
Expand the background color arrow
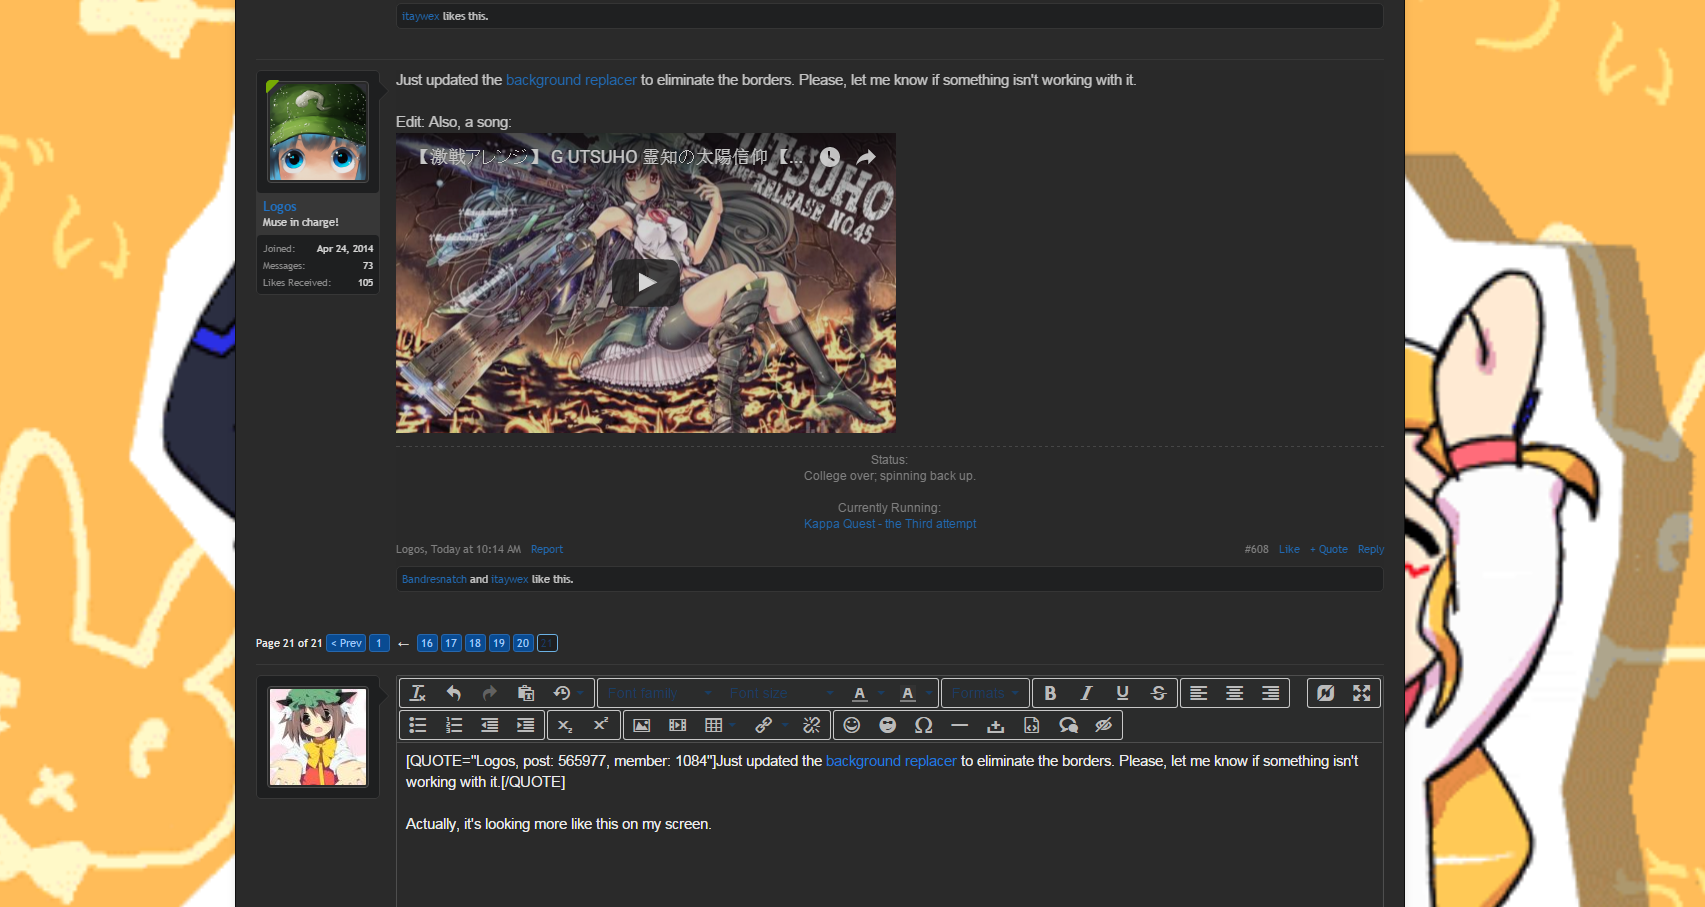[x=929, y=693]
